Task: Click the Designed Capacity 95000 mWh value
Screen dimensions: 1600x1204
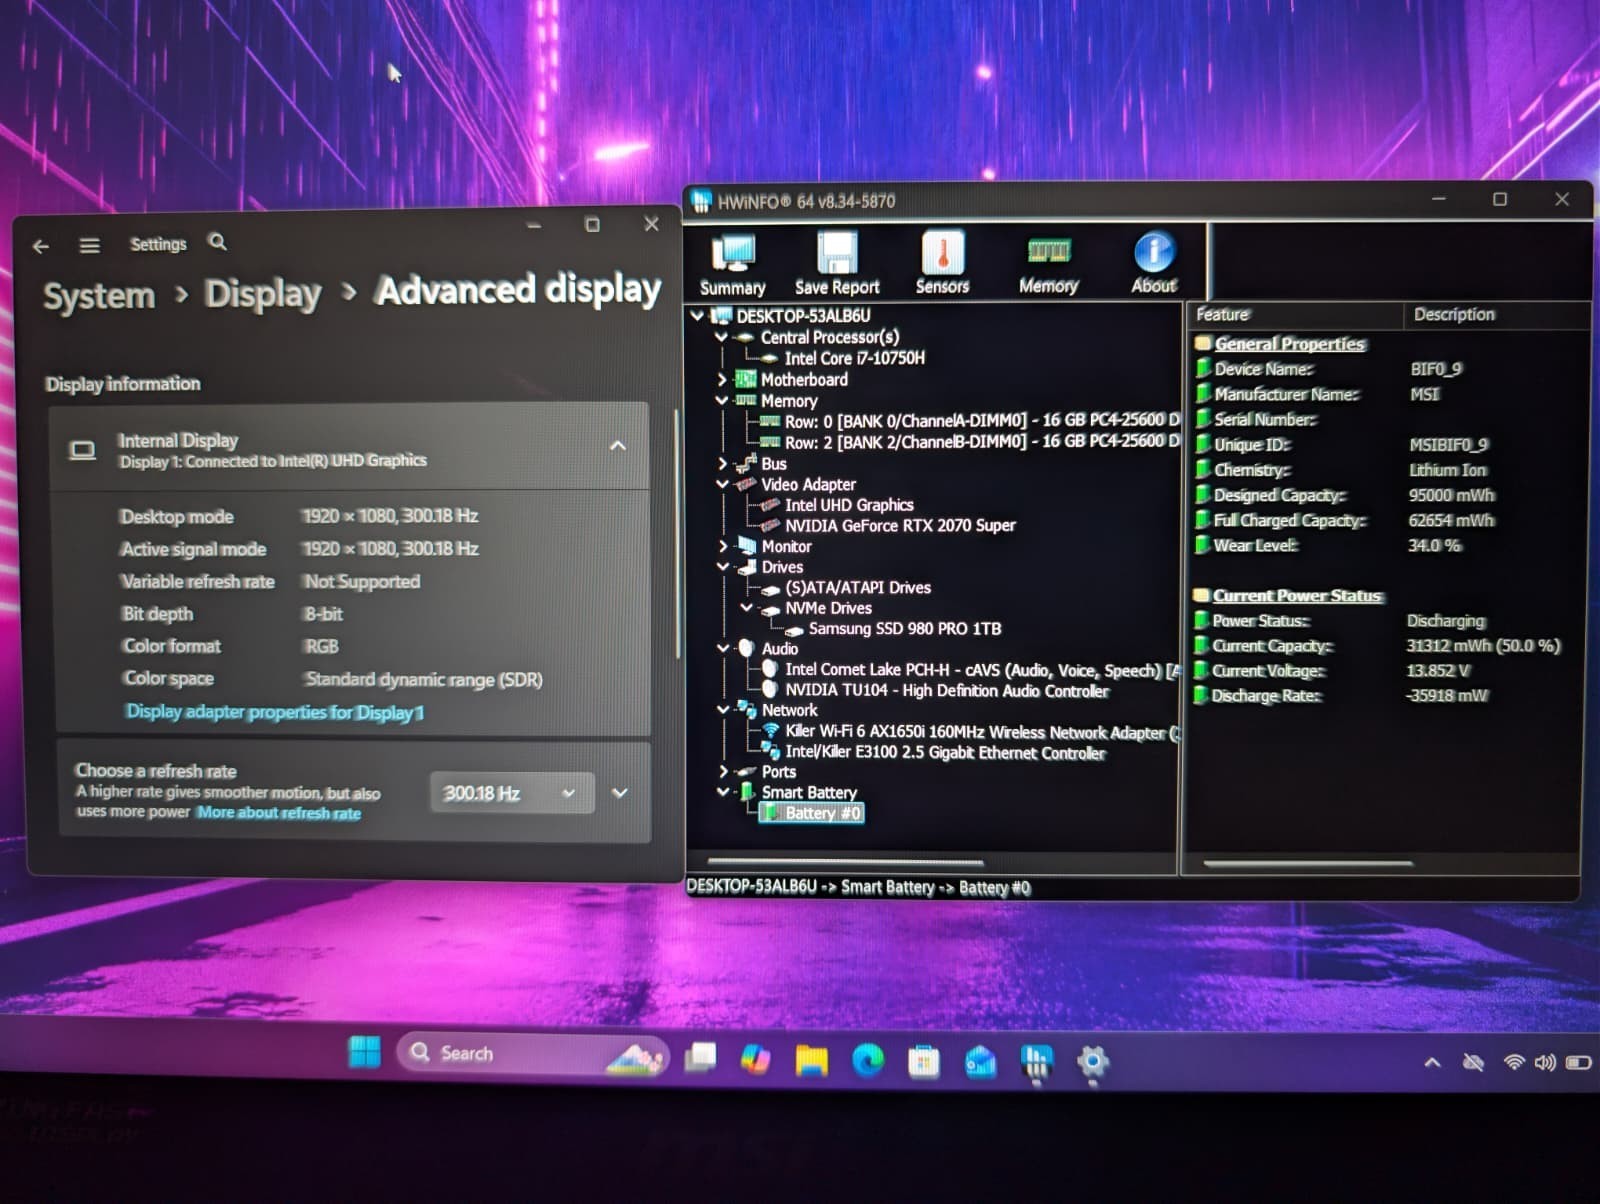Action: coord(1451,495)
